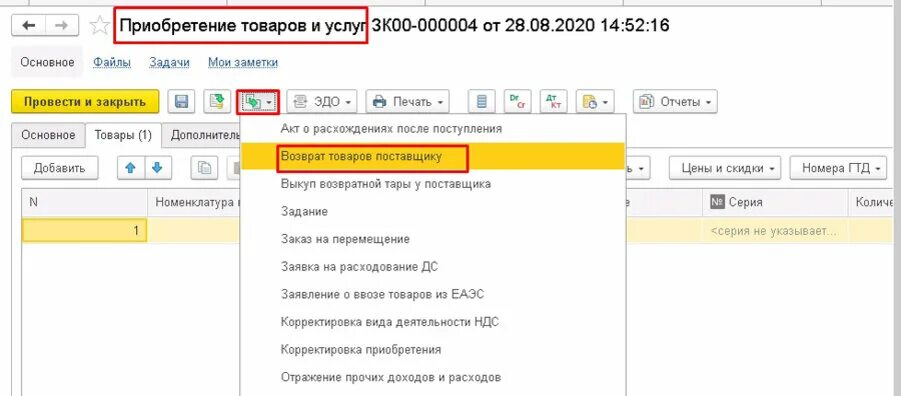The image size is (901, 396).
Task: Add document to favorites with star icon
Action: (100, 26)
